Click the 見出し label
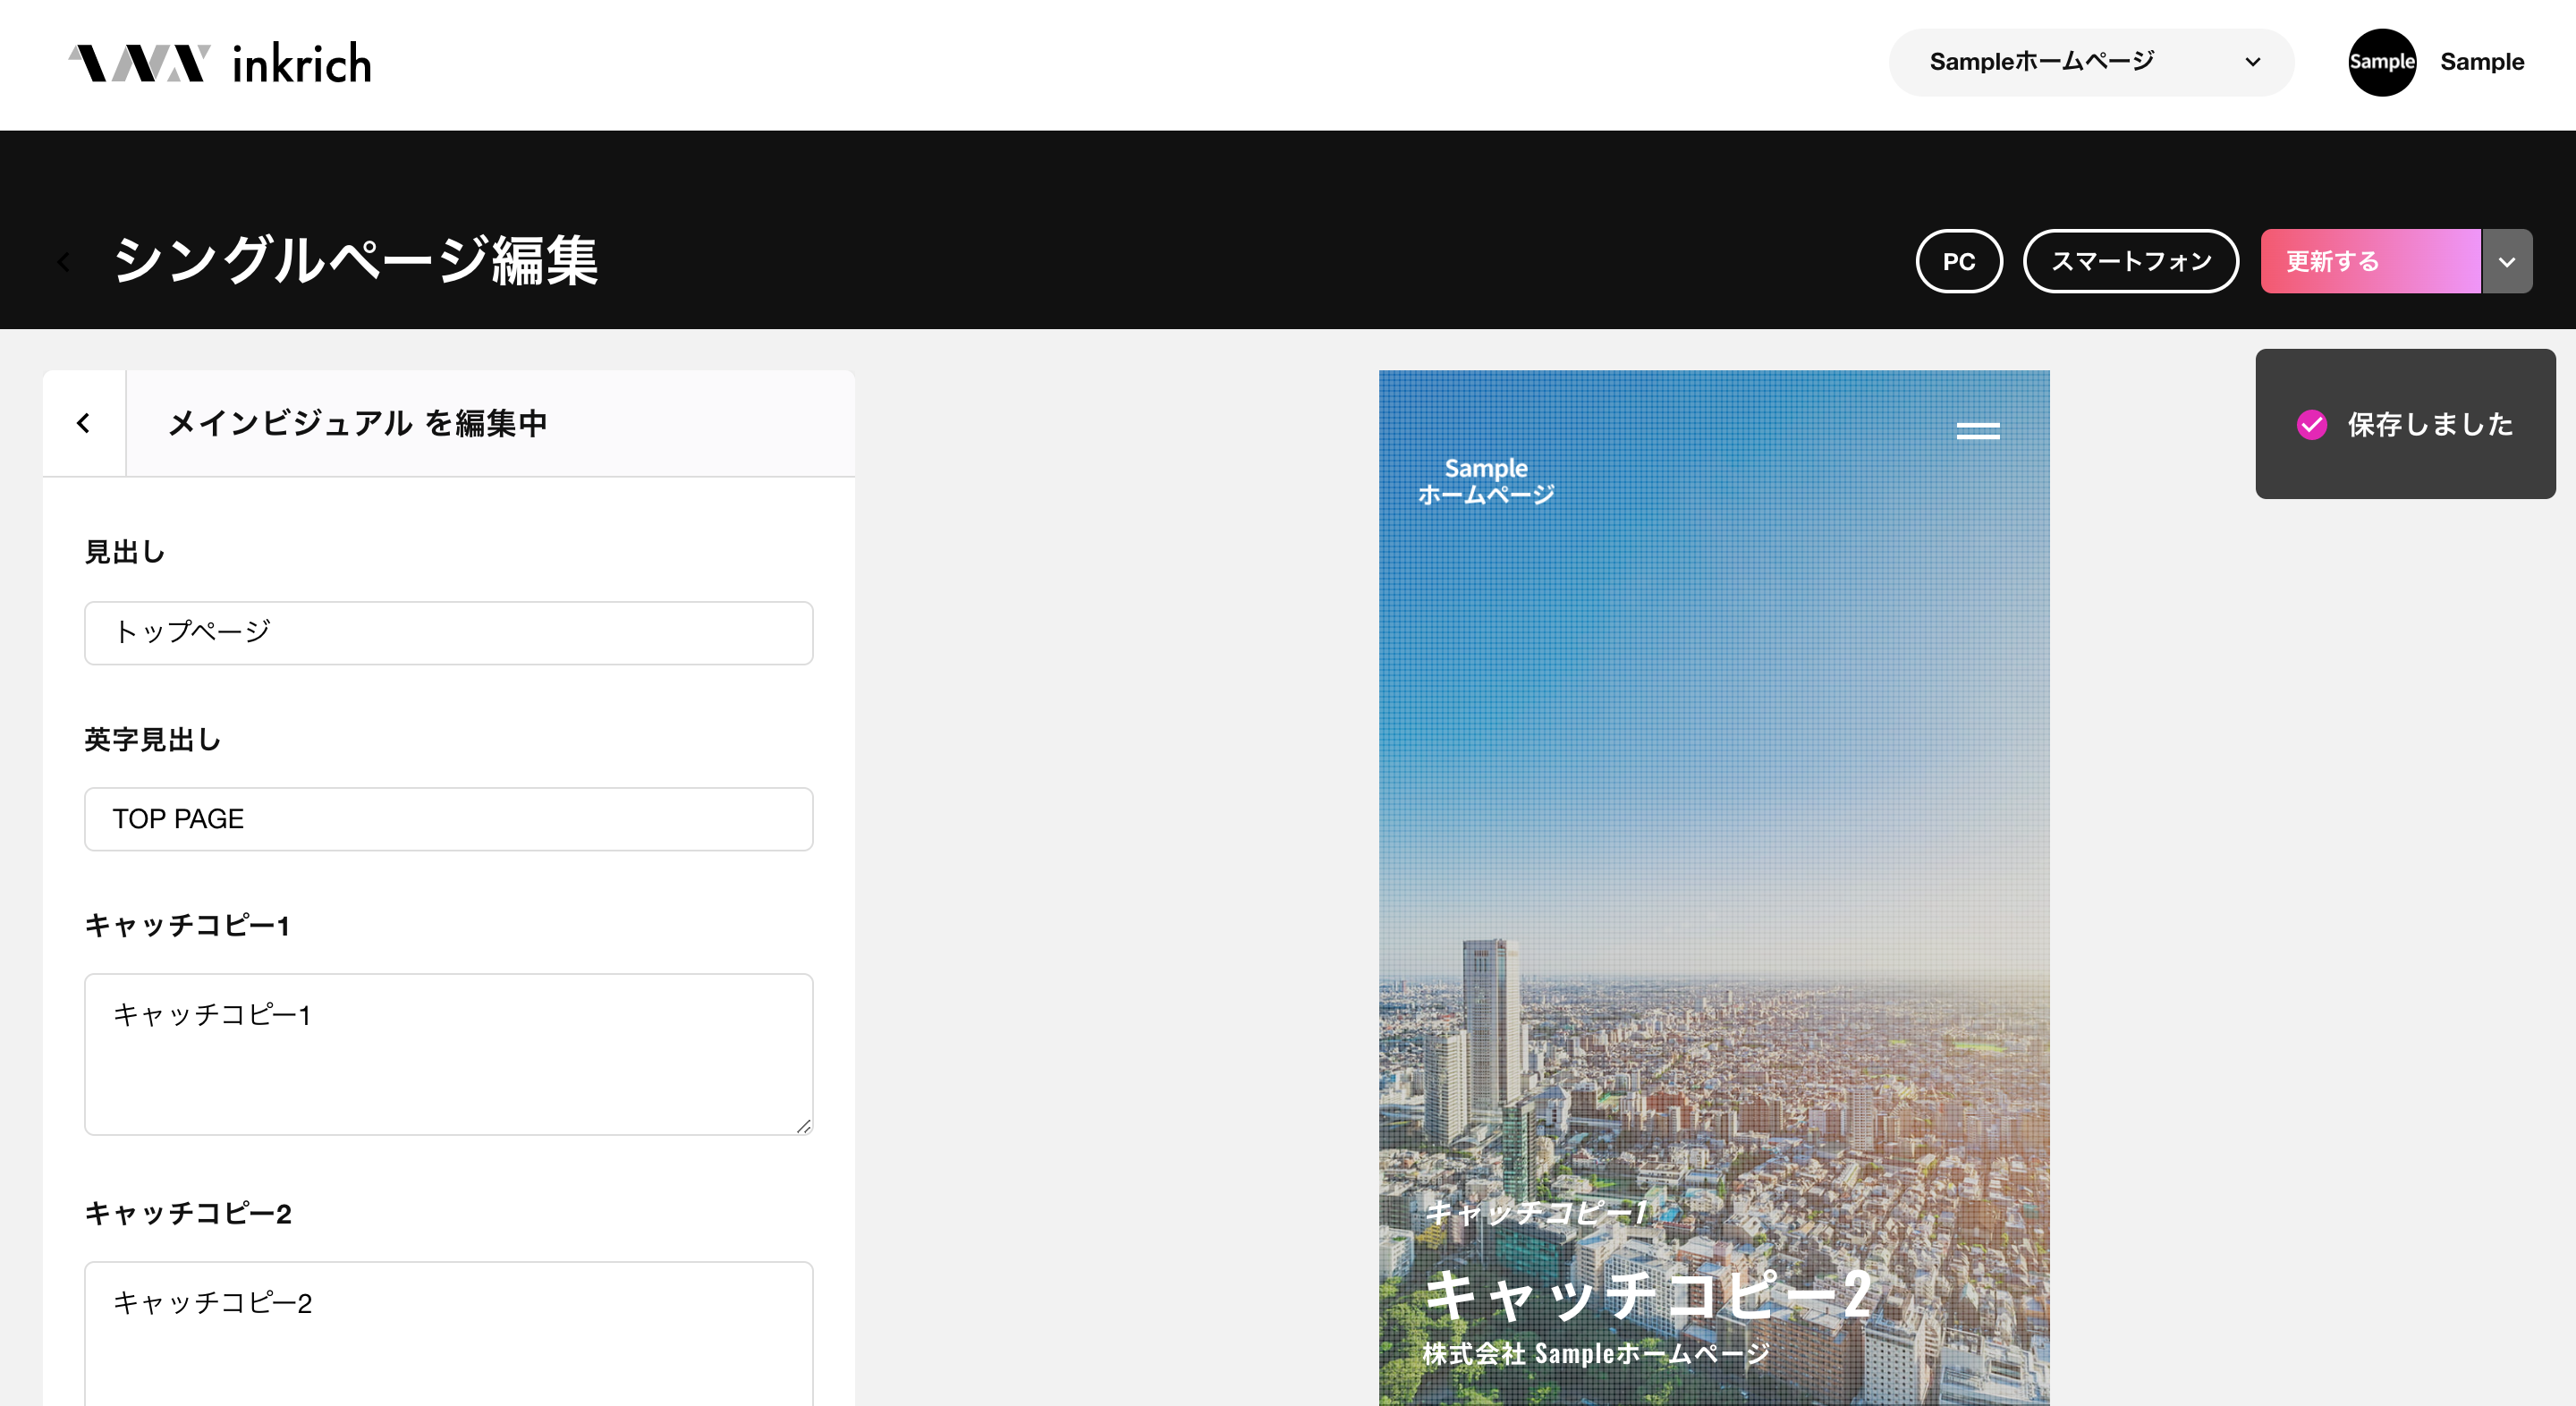The image size is (2576, 1406). coord(125,552)
